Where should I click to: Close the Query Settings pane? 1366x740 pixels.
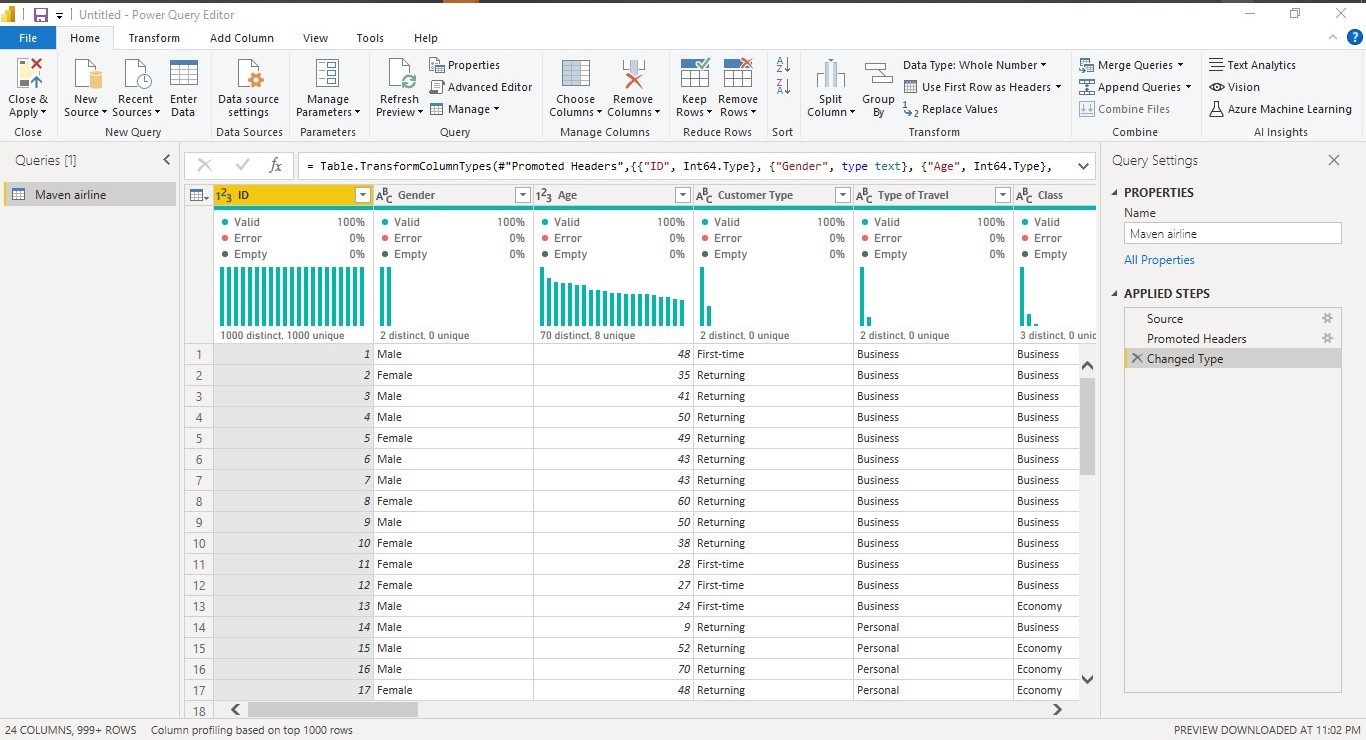click(x=1333, y=160)
